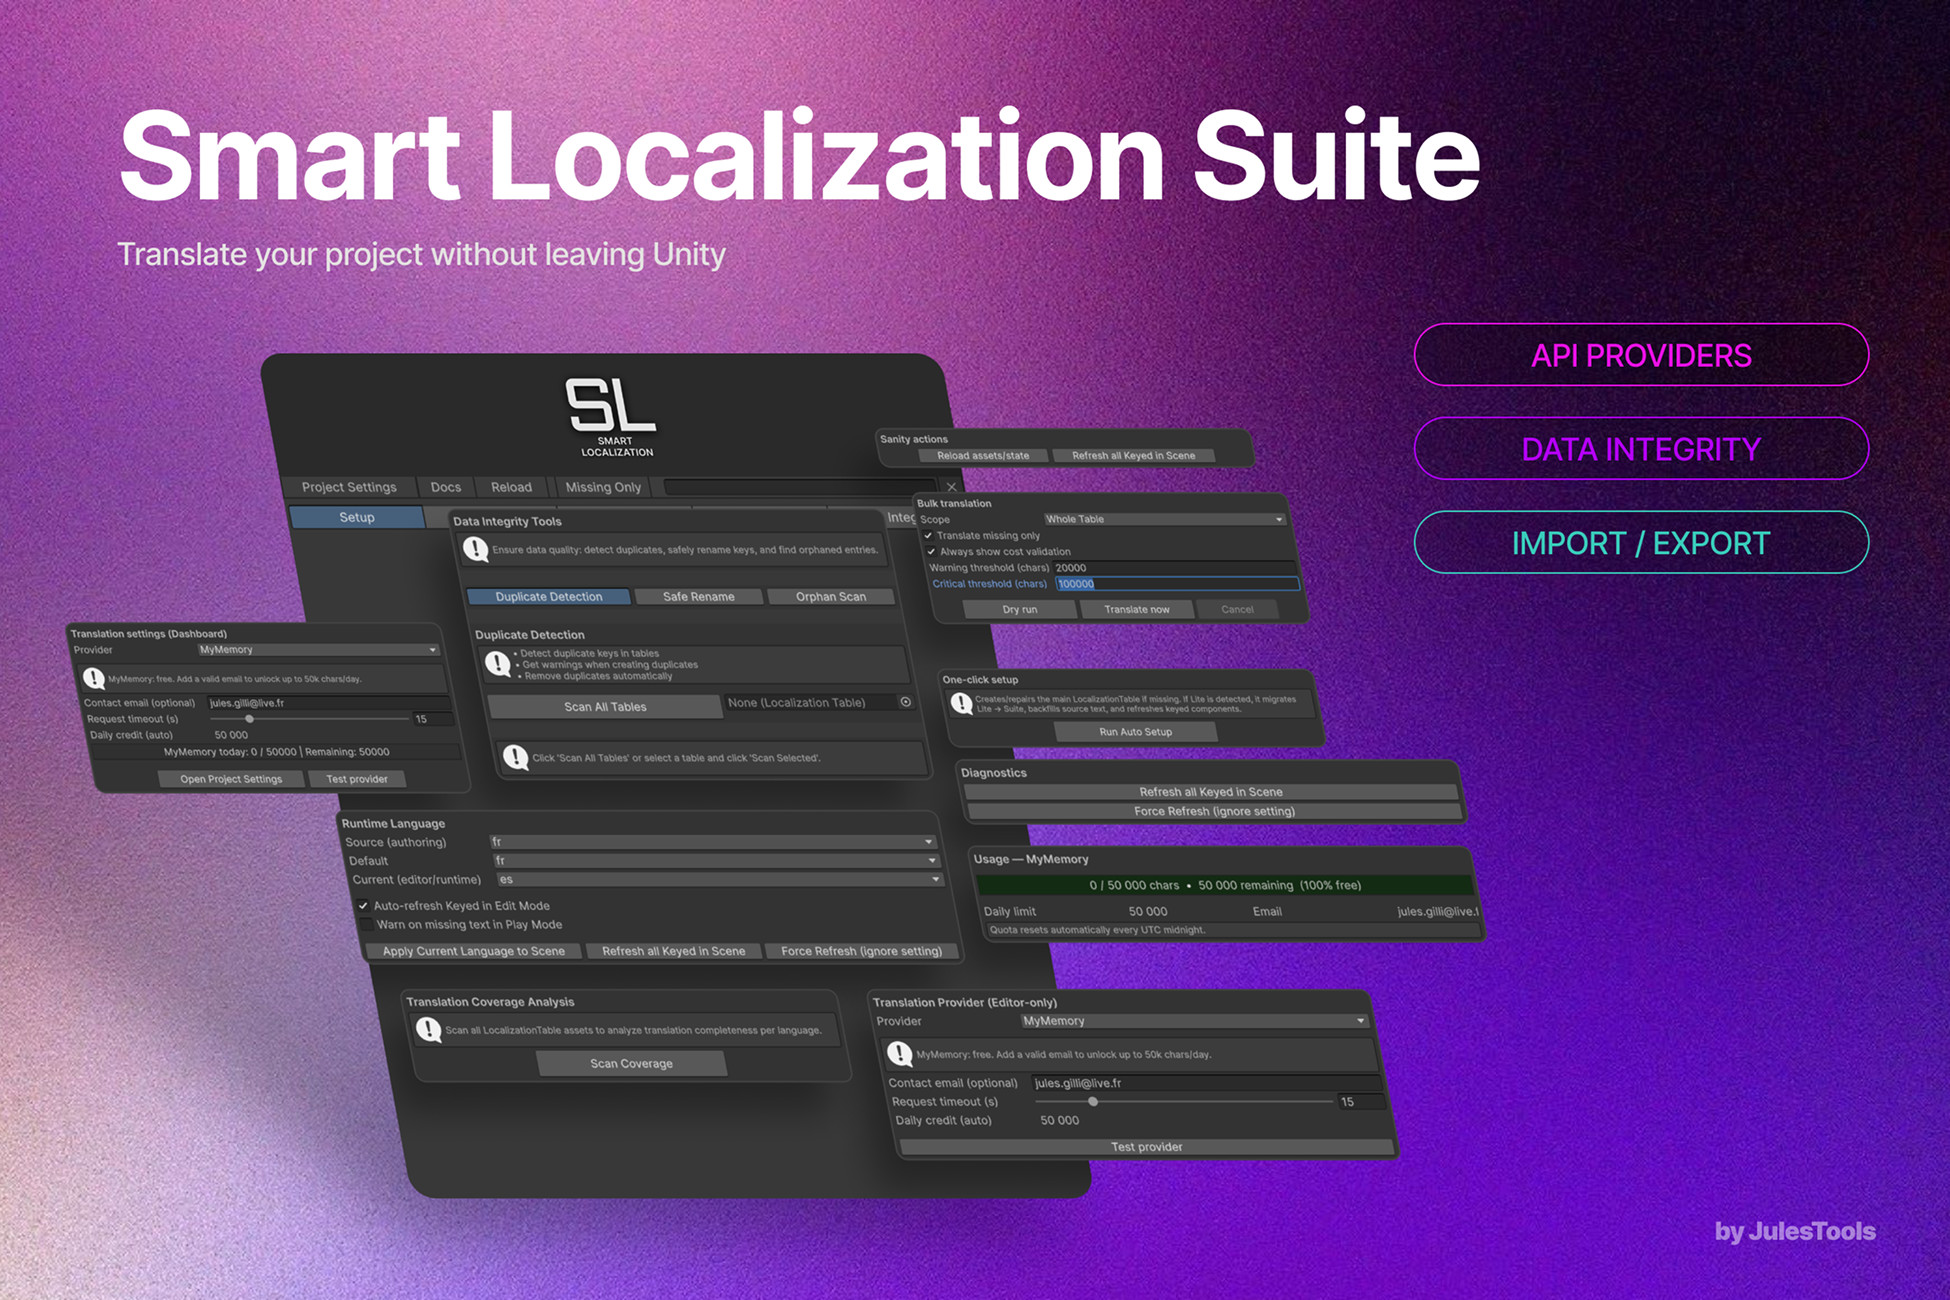Click Contact email field in Editor-only provider panel
1950x1300 pixels.
point(1206,1083)
